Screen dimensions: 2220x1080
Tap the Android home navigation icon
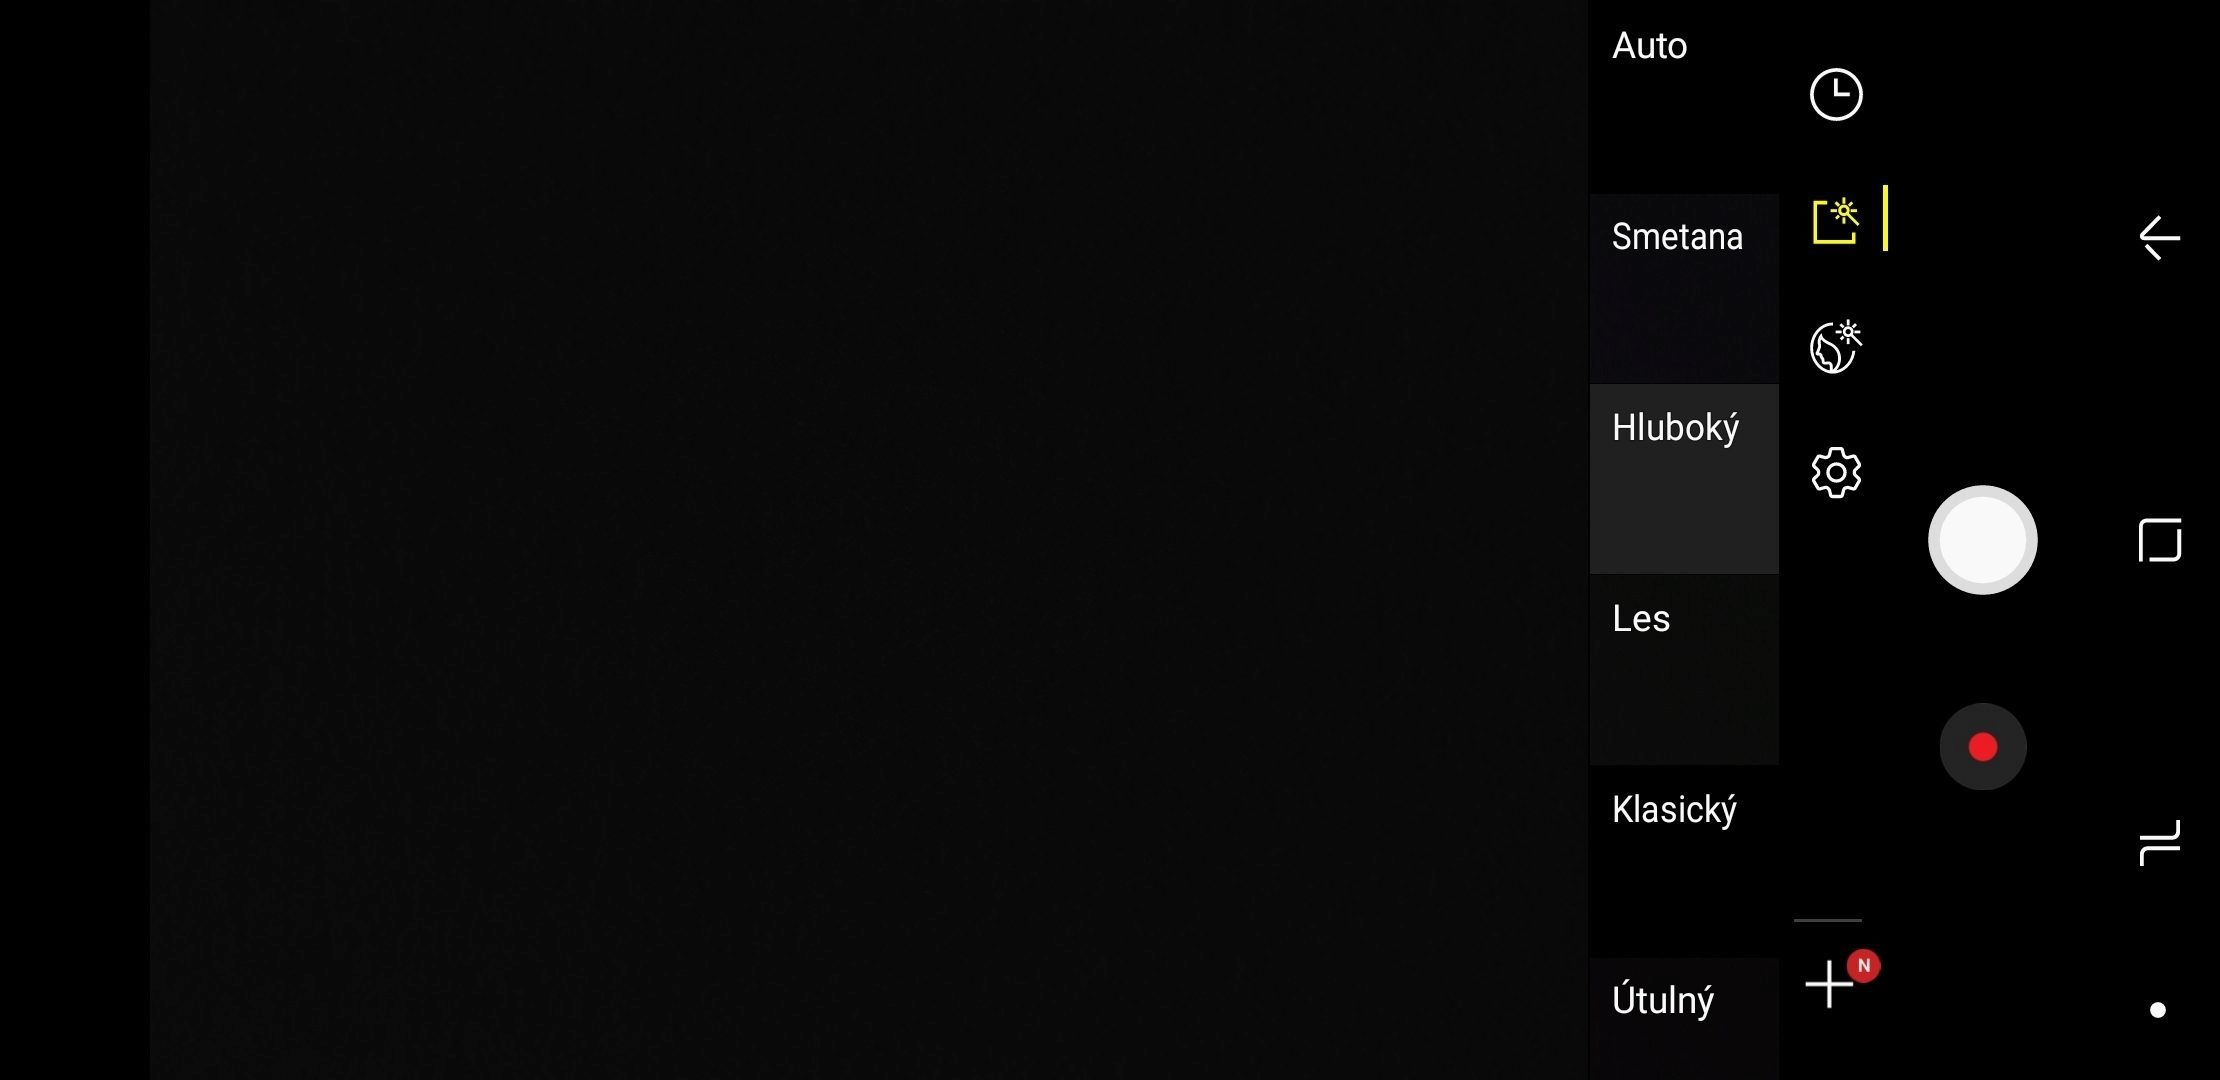[2160, 541]
